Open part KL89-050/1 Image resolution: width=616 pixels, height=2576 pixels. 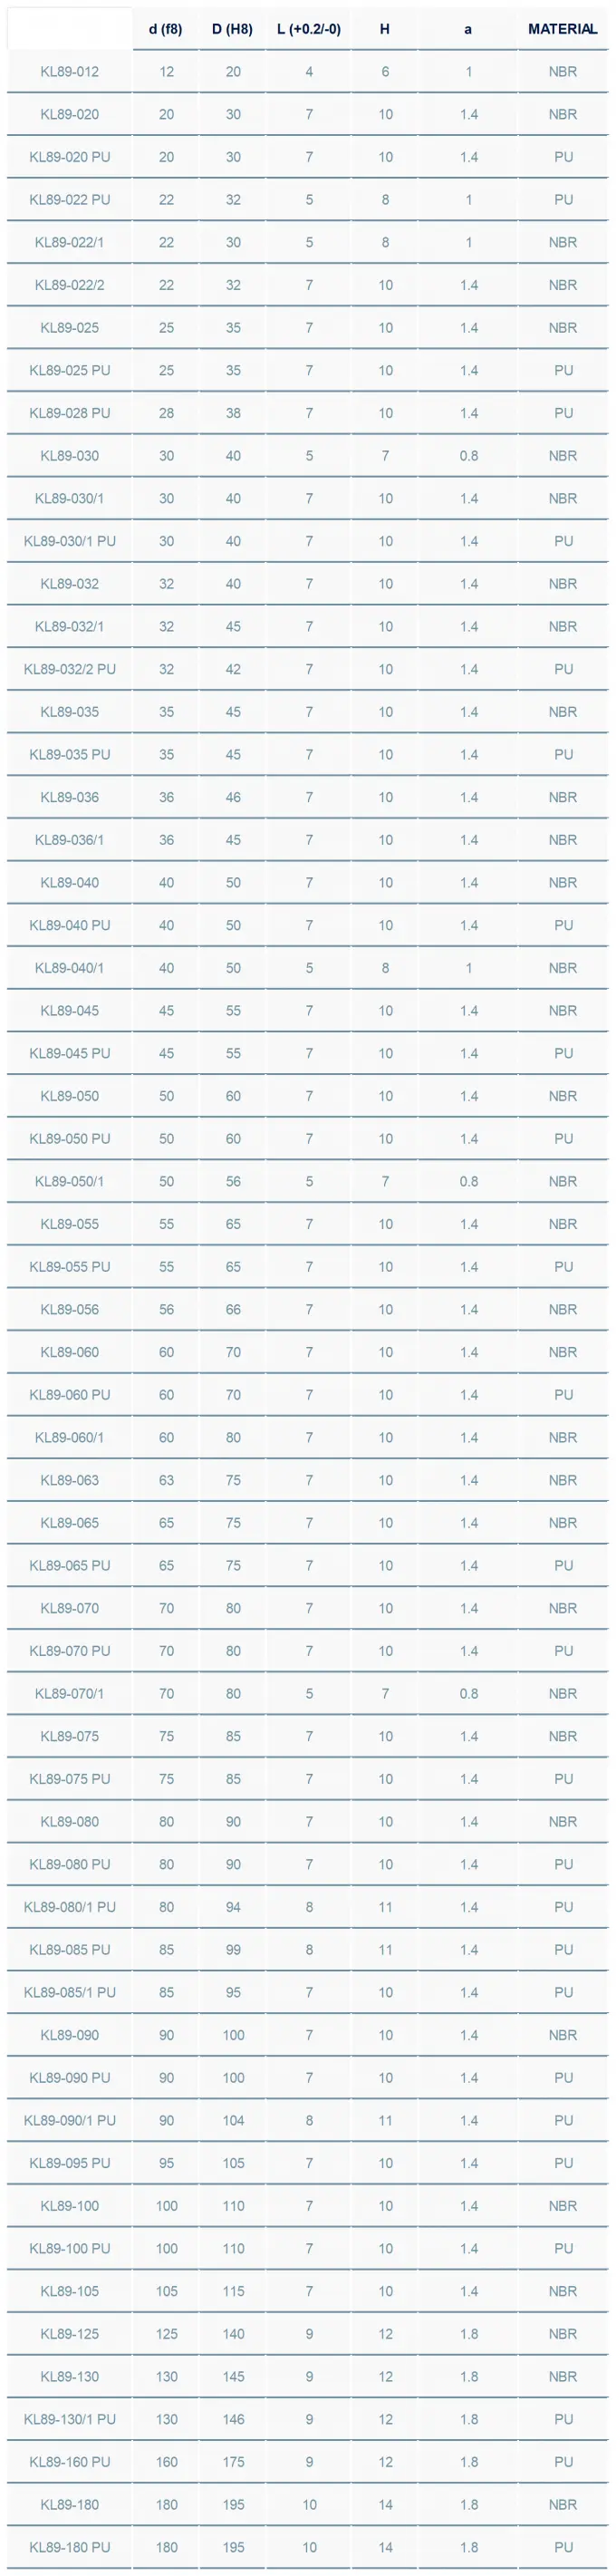[70, 1181]
